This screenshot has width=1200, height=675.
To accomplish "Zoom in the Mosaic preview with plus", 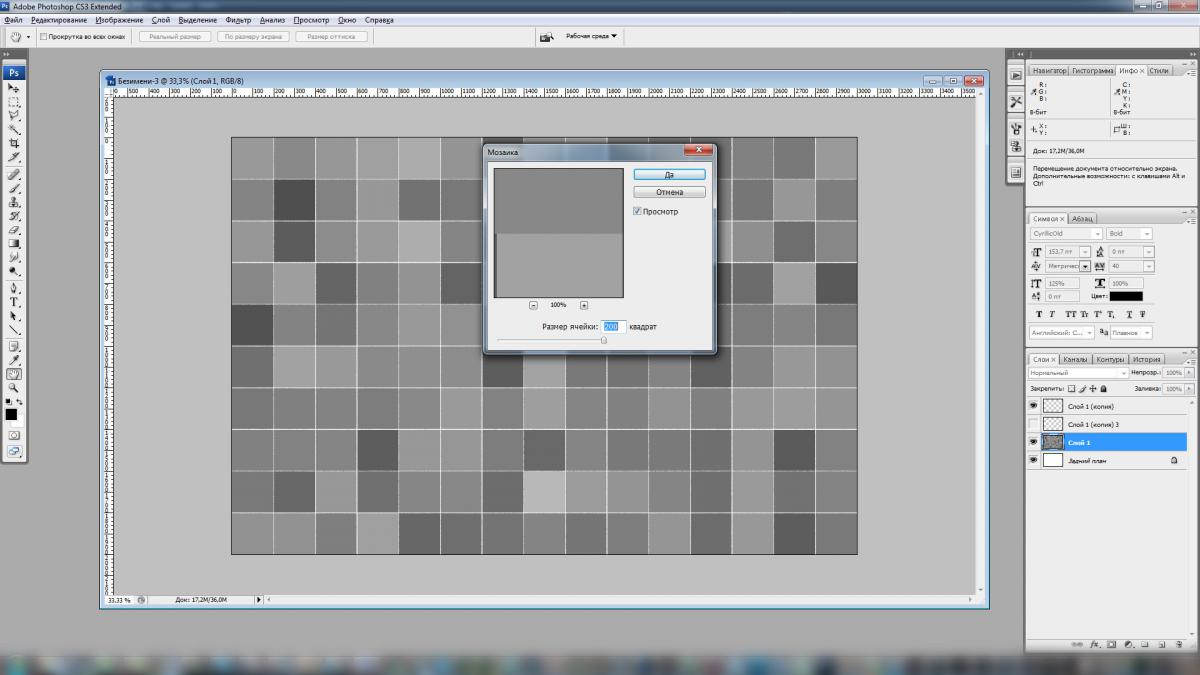I will [x=584, y=305].
